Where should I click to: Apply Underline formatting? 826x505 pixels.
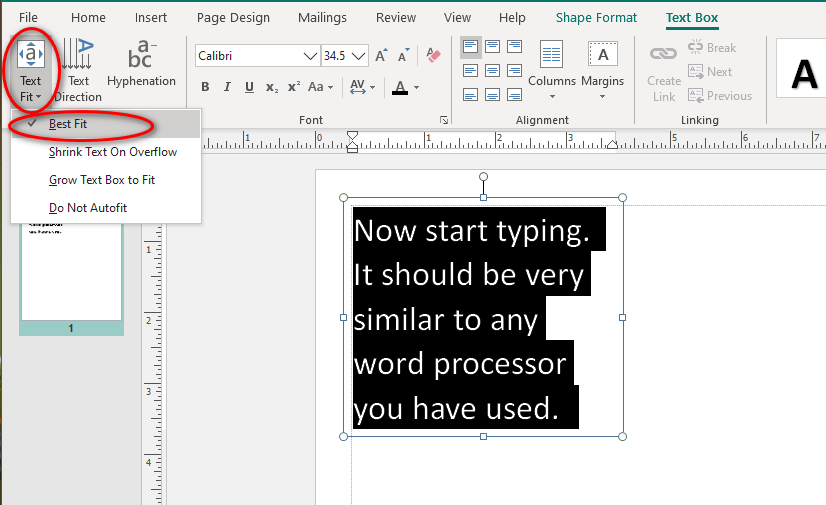[249, 87]
